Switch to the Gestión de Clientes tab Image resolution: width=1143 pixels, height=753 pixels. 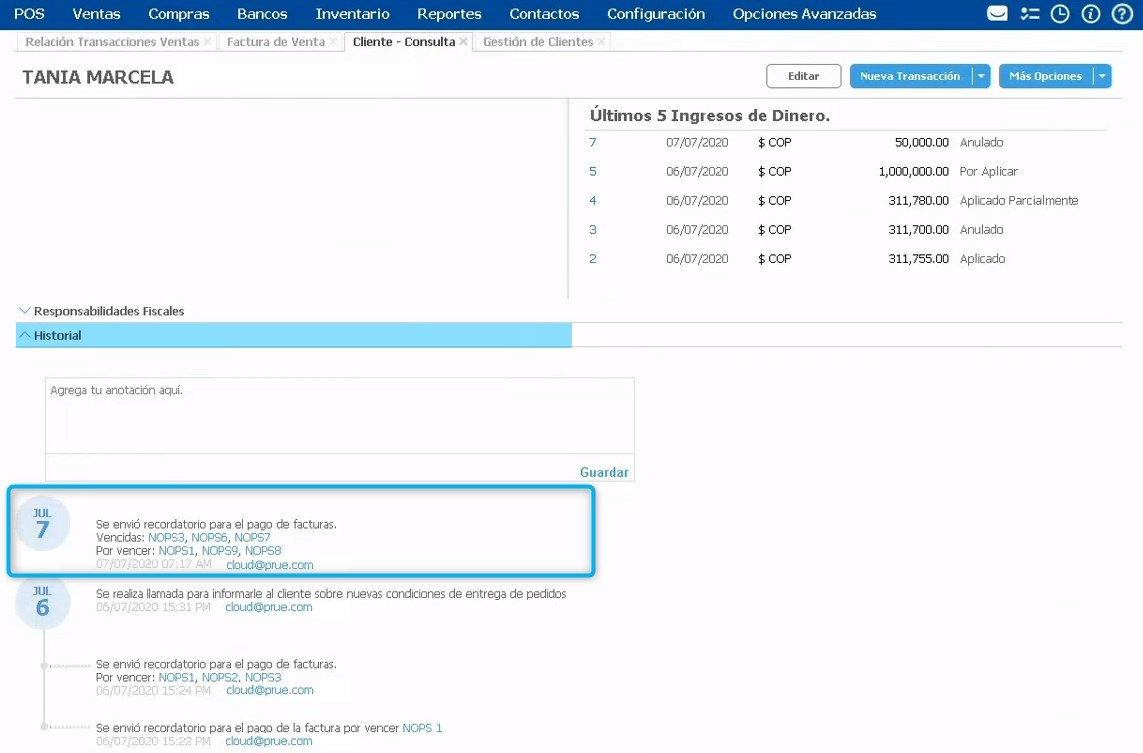(537, 42)
